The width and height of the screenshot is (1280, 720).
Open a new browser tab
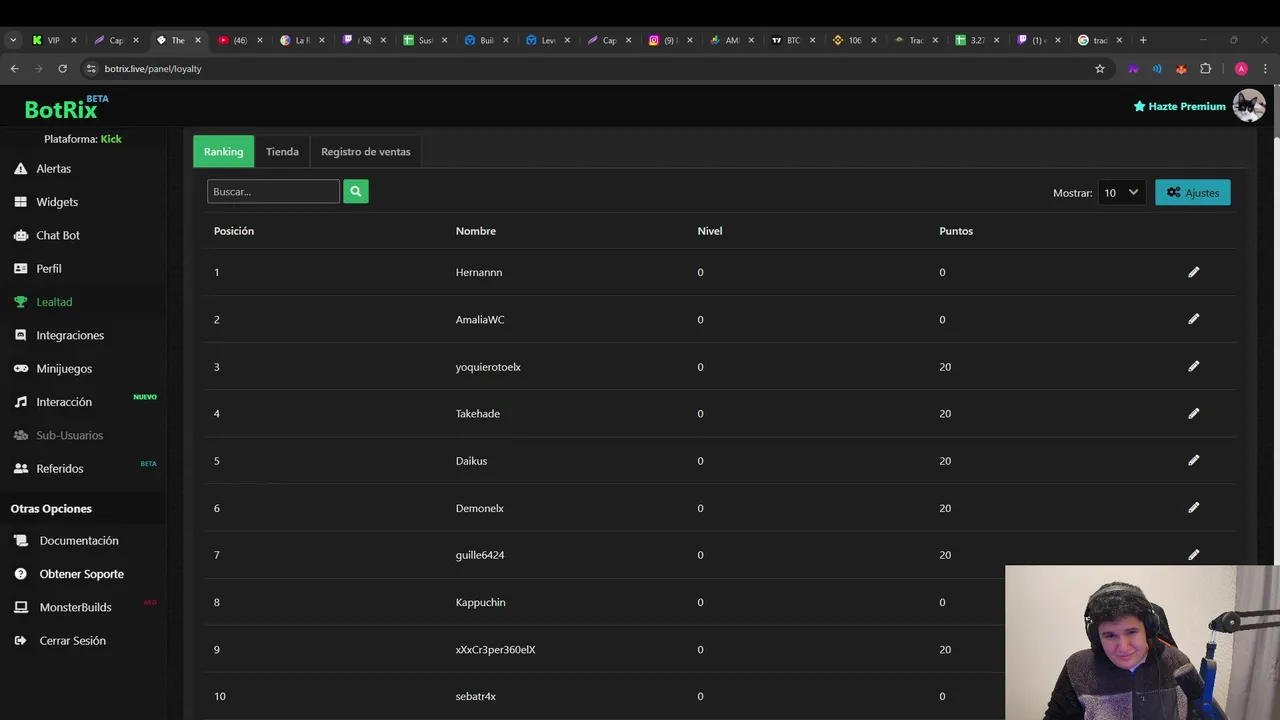pyautogui.click(x=1143, y=40)
